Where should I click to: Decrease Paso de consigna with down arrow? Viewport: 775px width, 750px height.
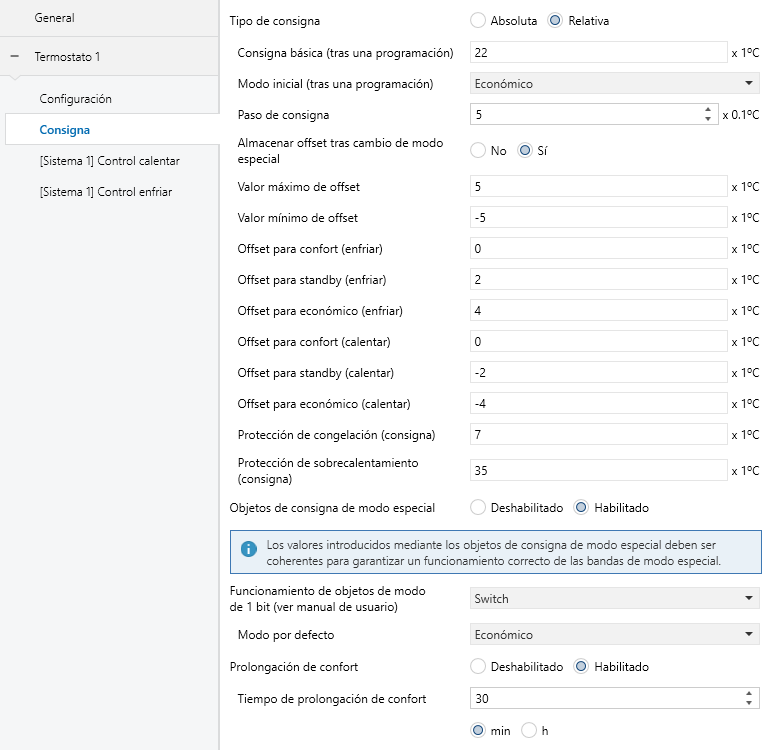tap(708, 119)
